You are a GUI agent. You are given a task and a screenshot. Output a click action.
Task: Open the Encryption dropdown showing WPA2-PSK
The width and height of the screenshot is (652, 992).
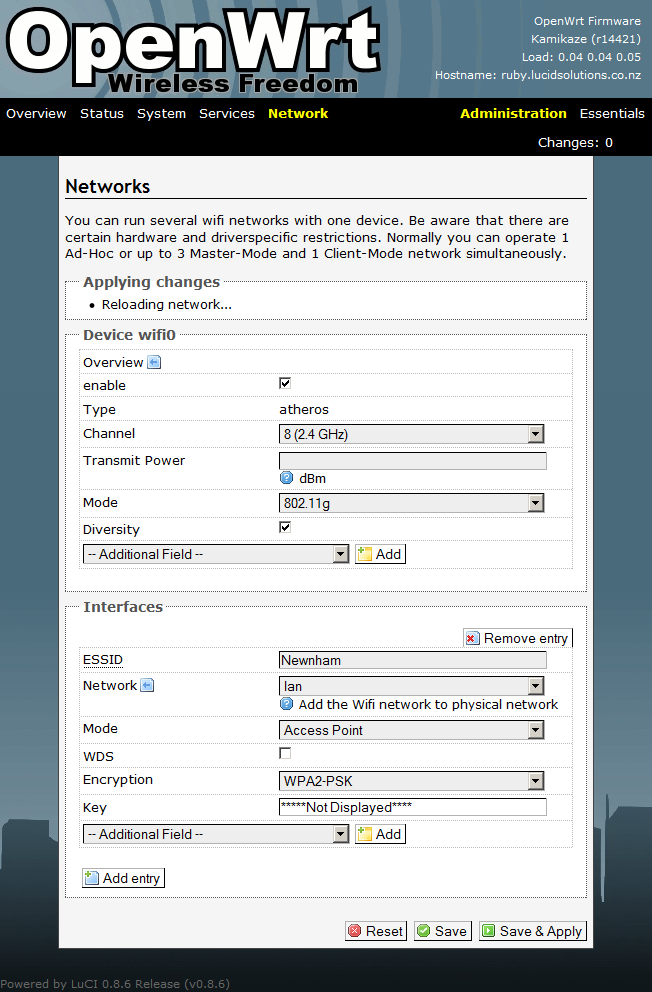[x=411, y=781]
